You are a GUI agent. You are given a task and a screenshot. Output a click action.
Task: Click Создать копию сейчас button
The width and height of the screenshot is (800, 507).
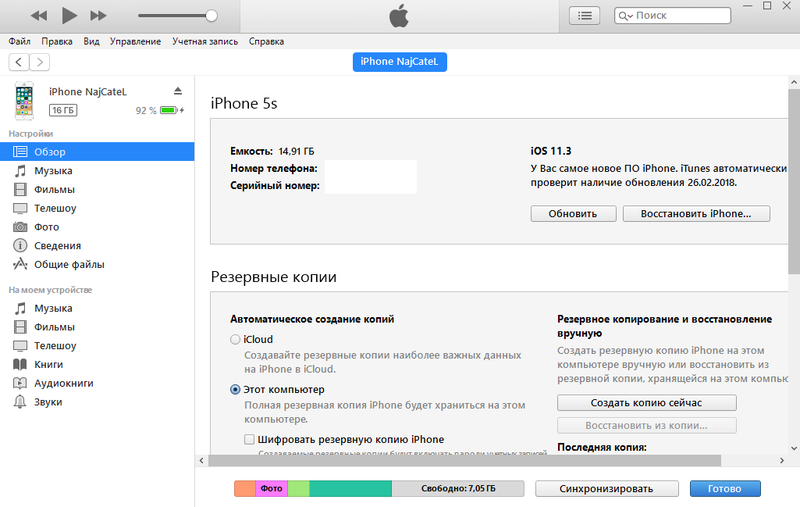[x=646, y=402]
